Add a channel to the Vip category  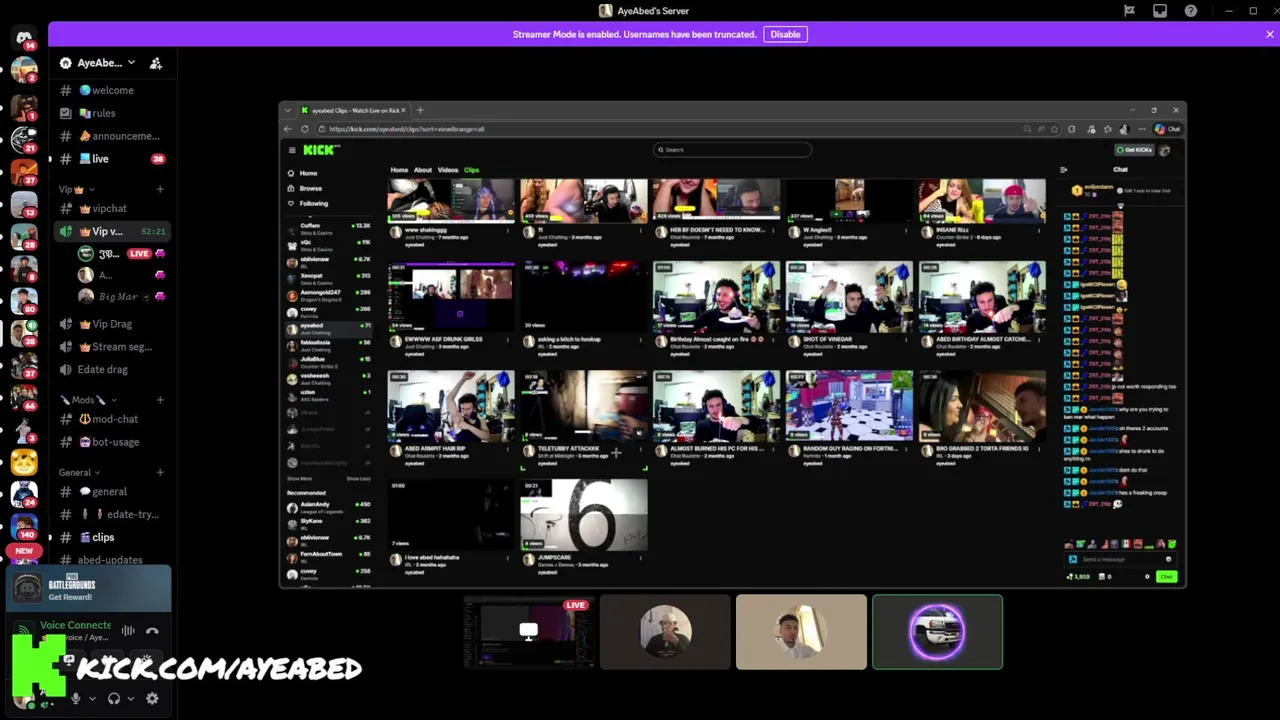[x=160, y=189]
